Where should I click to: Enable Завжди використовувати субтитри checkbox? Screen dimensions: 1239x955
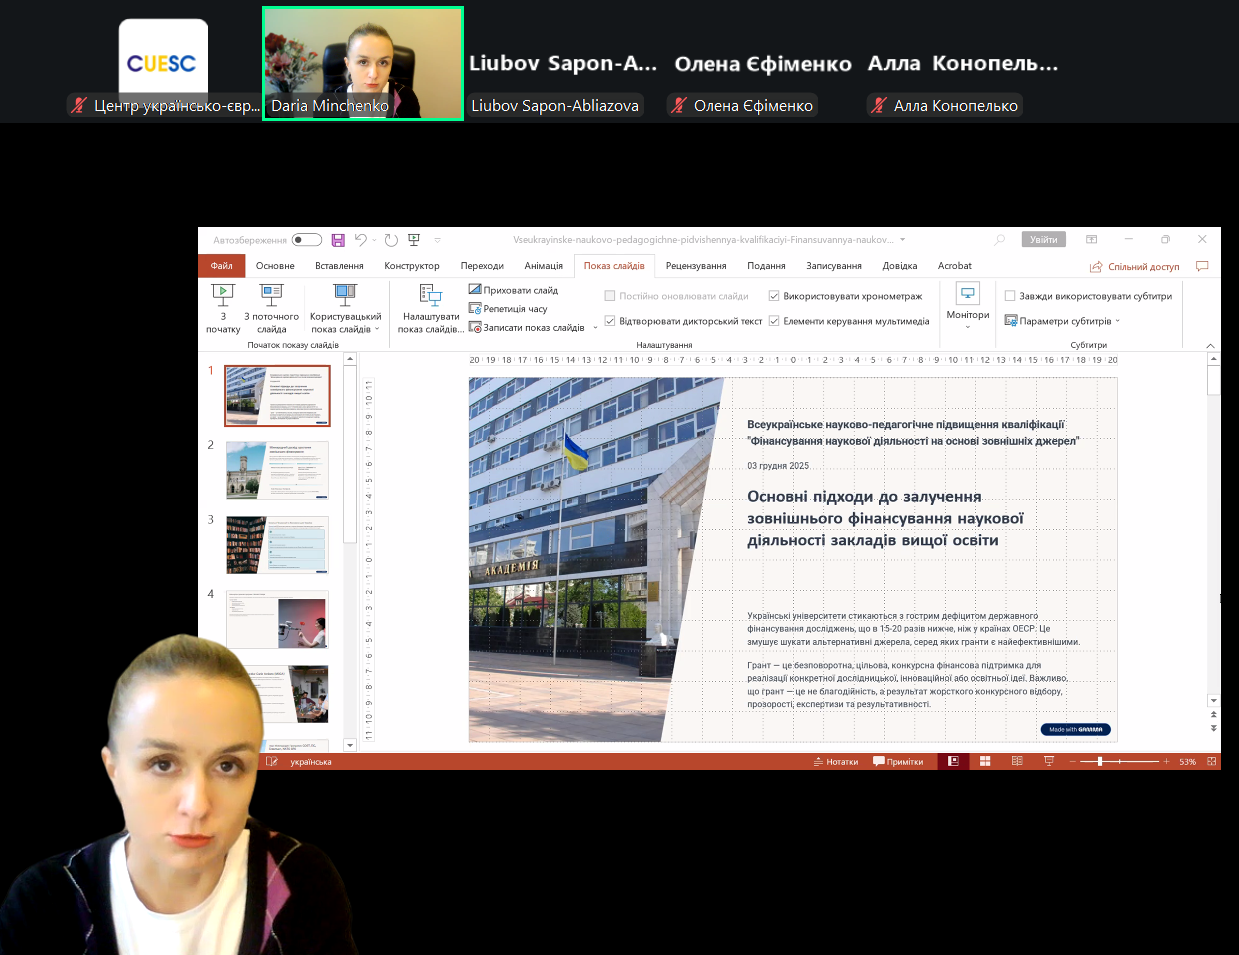(x=1010, y=296)
